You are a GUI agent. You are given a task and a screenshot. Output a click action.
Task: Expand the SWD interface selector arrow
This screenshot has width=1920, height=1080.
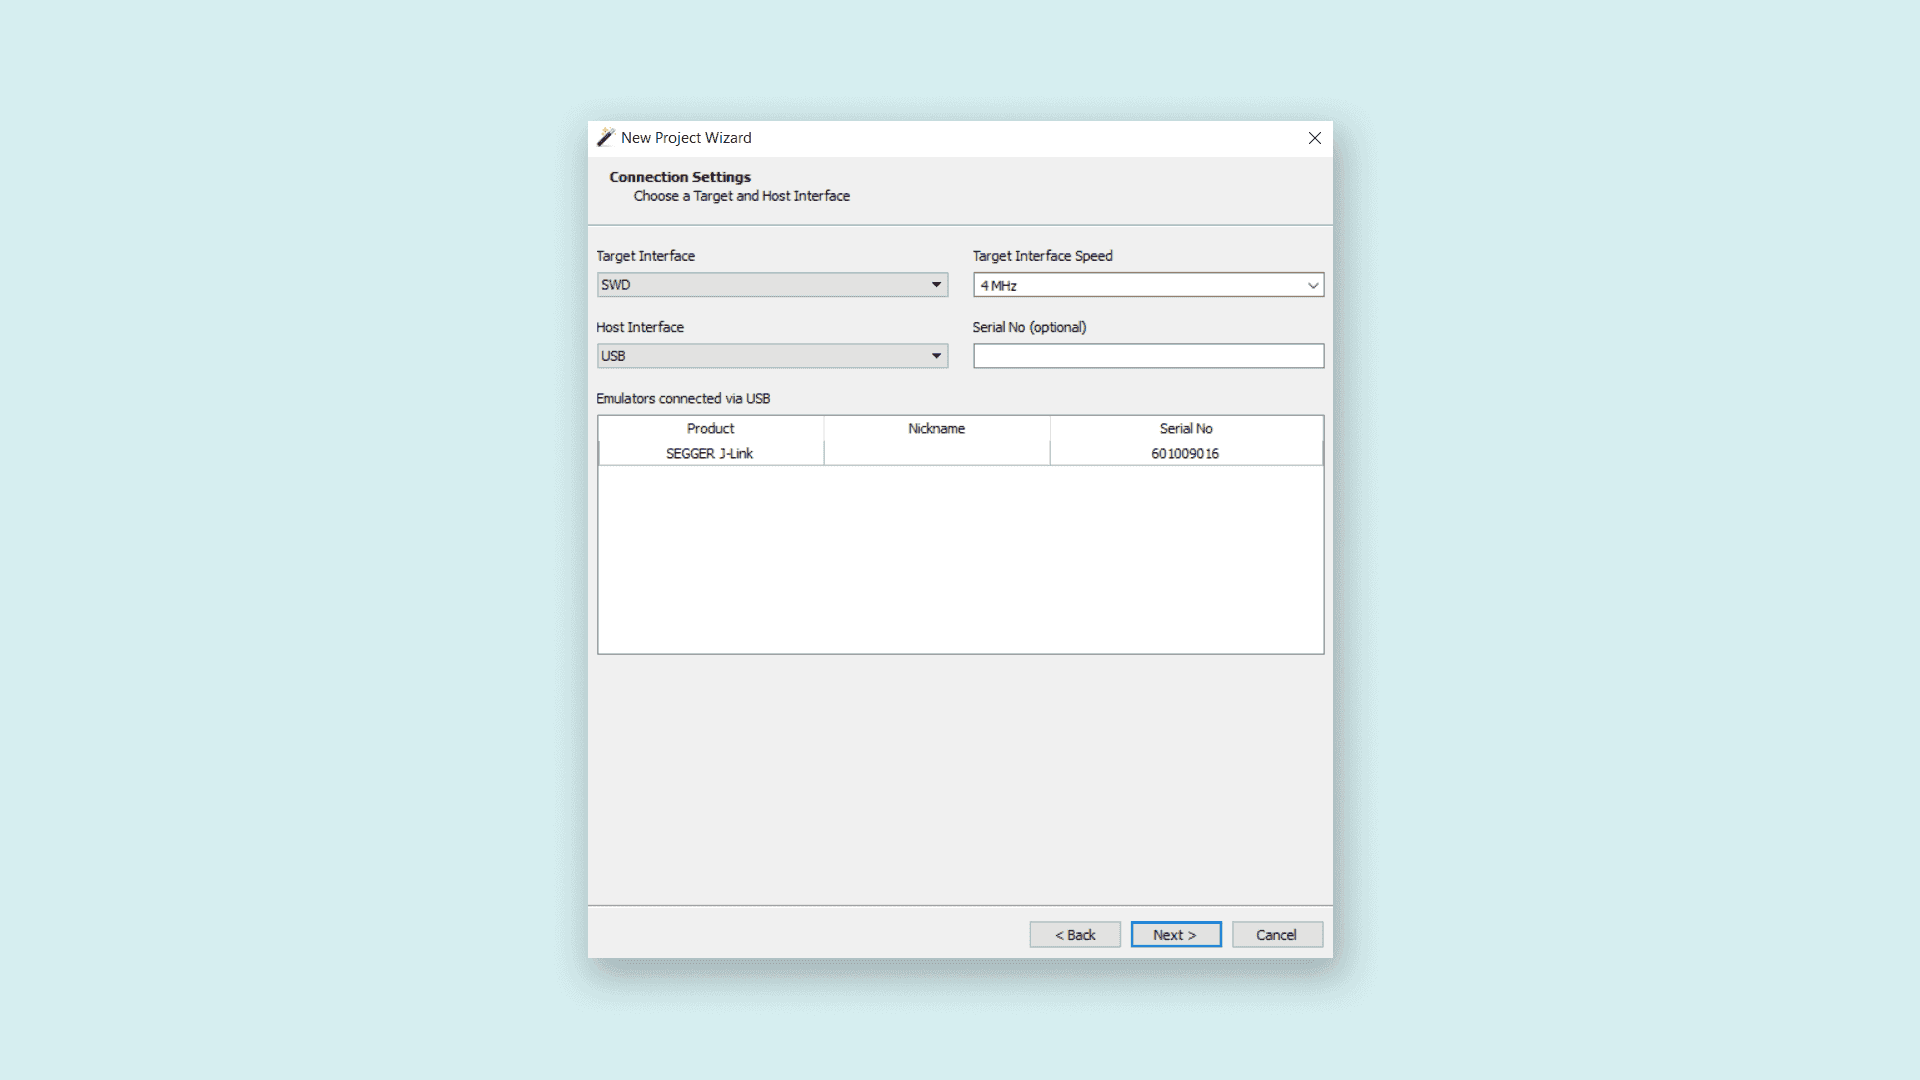click(x=936, y=285)
